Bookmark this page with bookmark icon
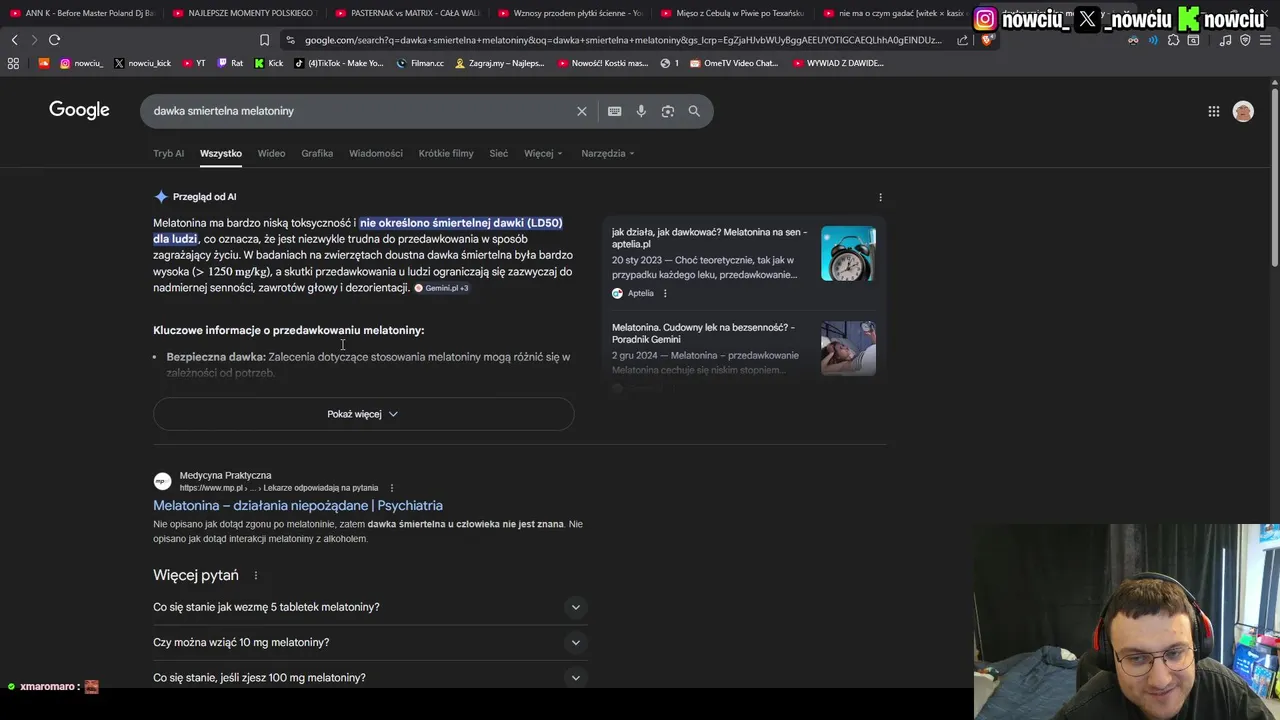This screenshot has width=1280, height=720. [x=264, y=40]
